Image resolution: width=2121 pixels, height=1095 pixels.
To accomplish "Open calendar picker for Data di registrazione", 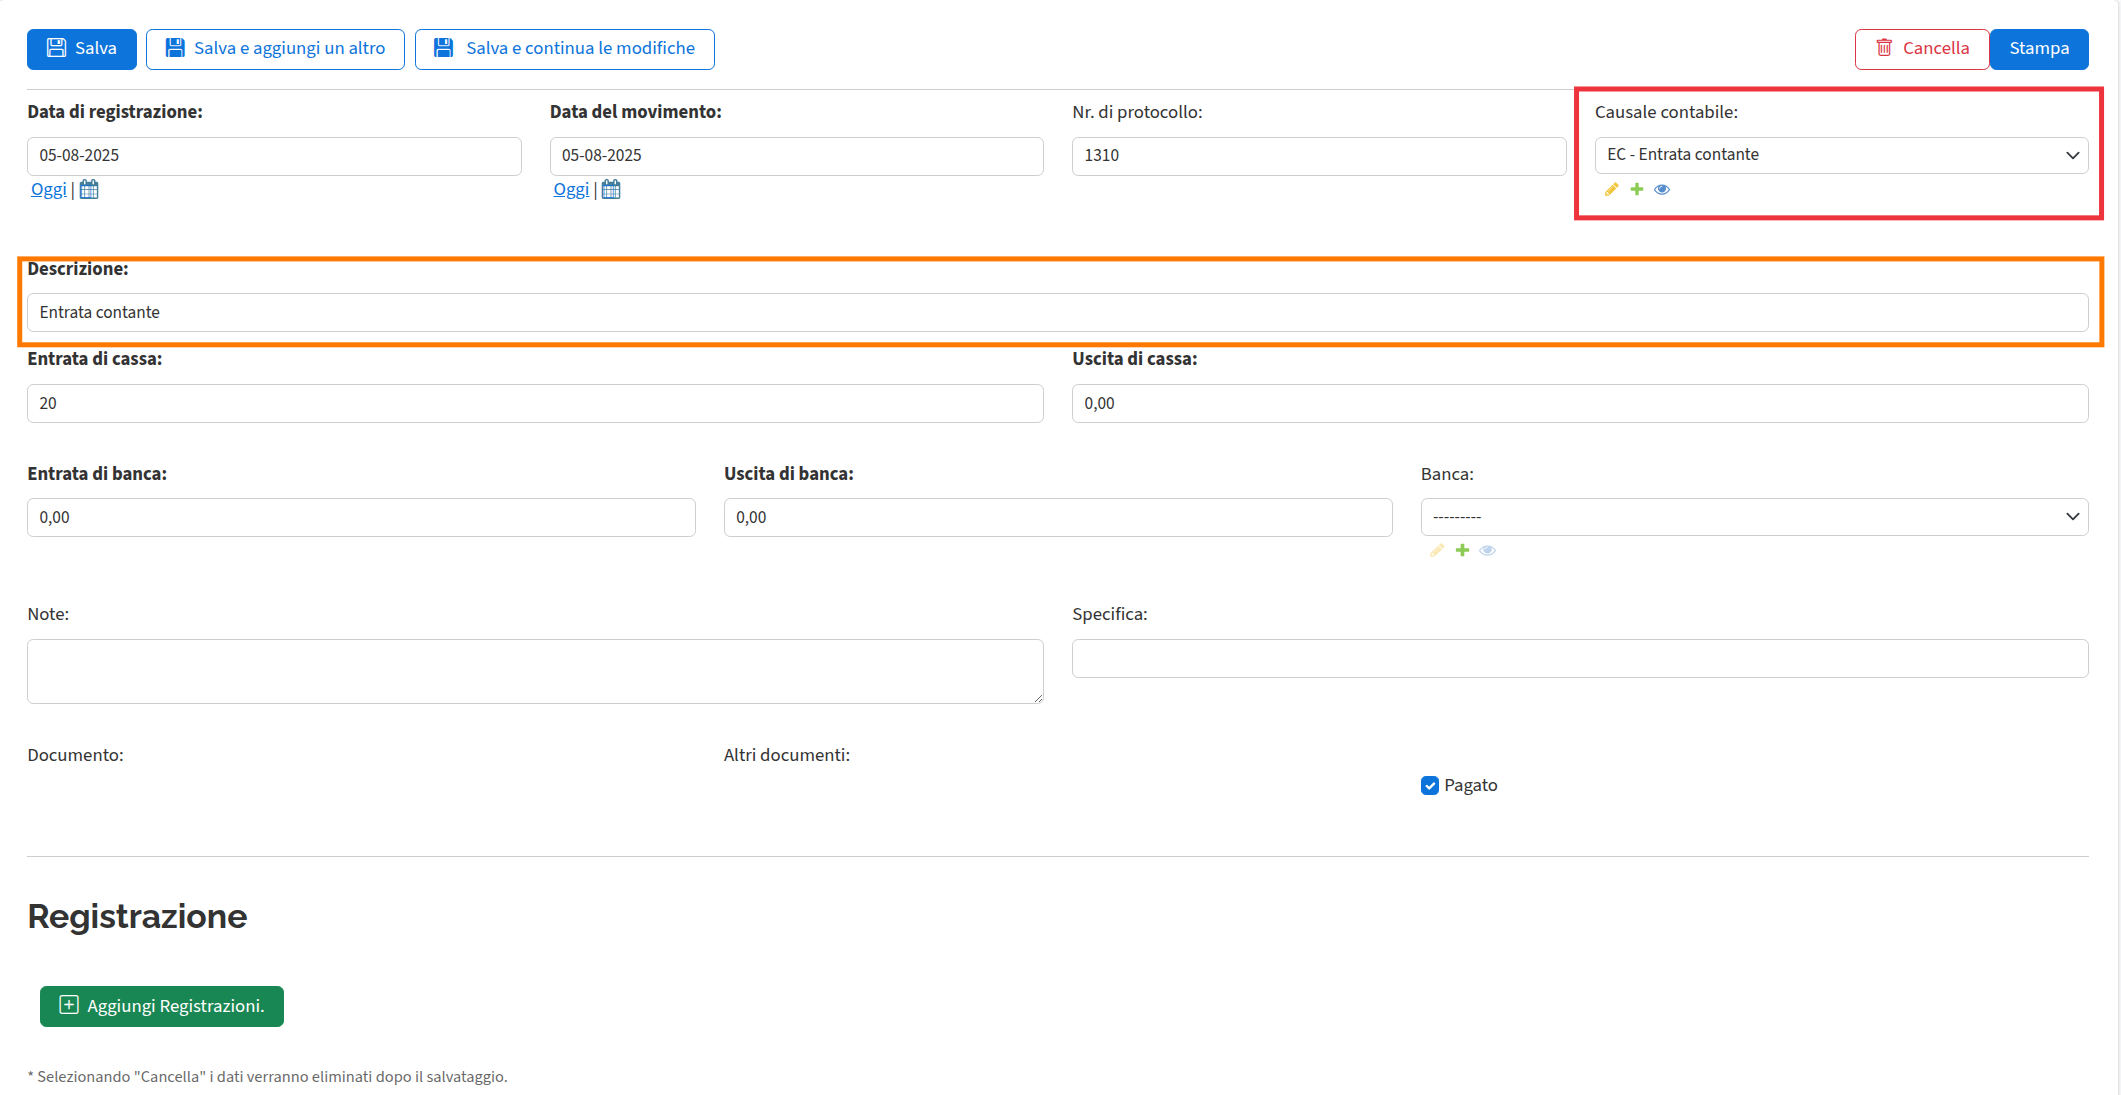I will 89,189.
